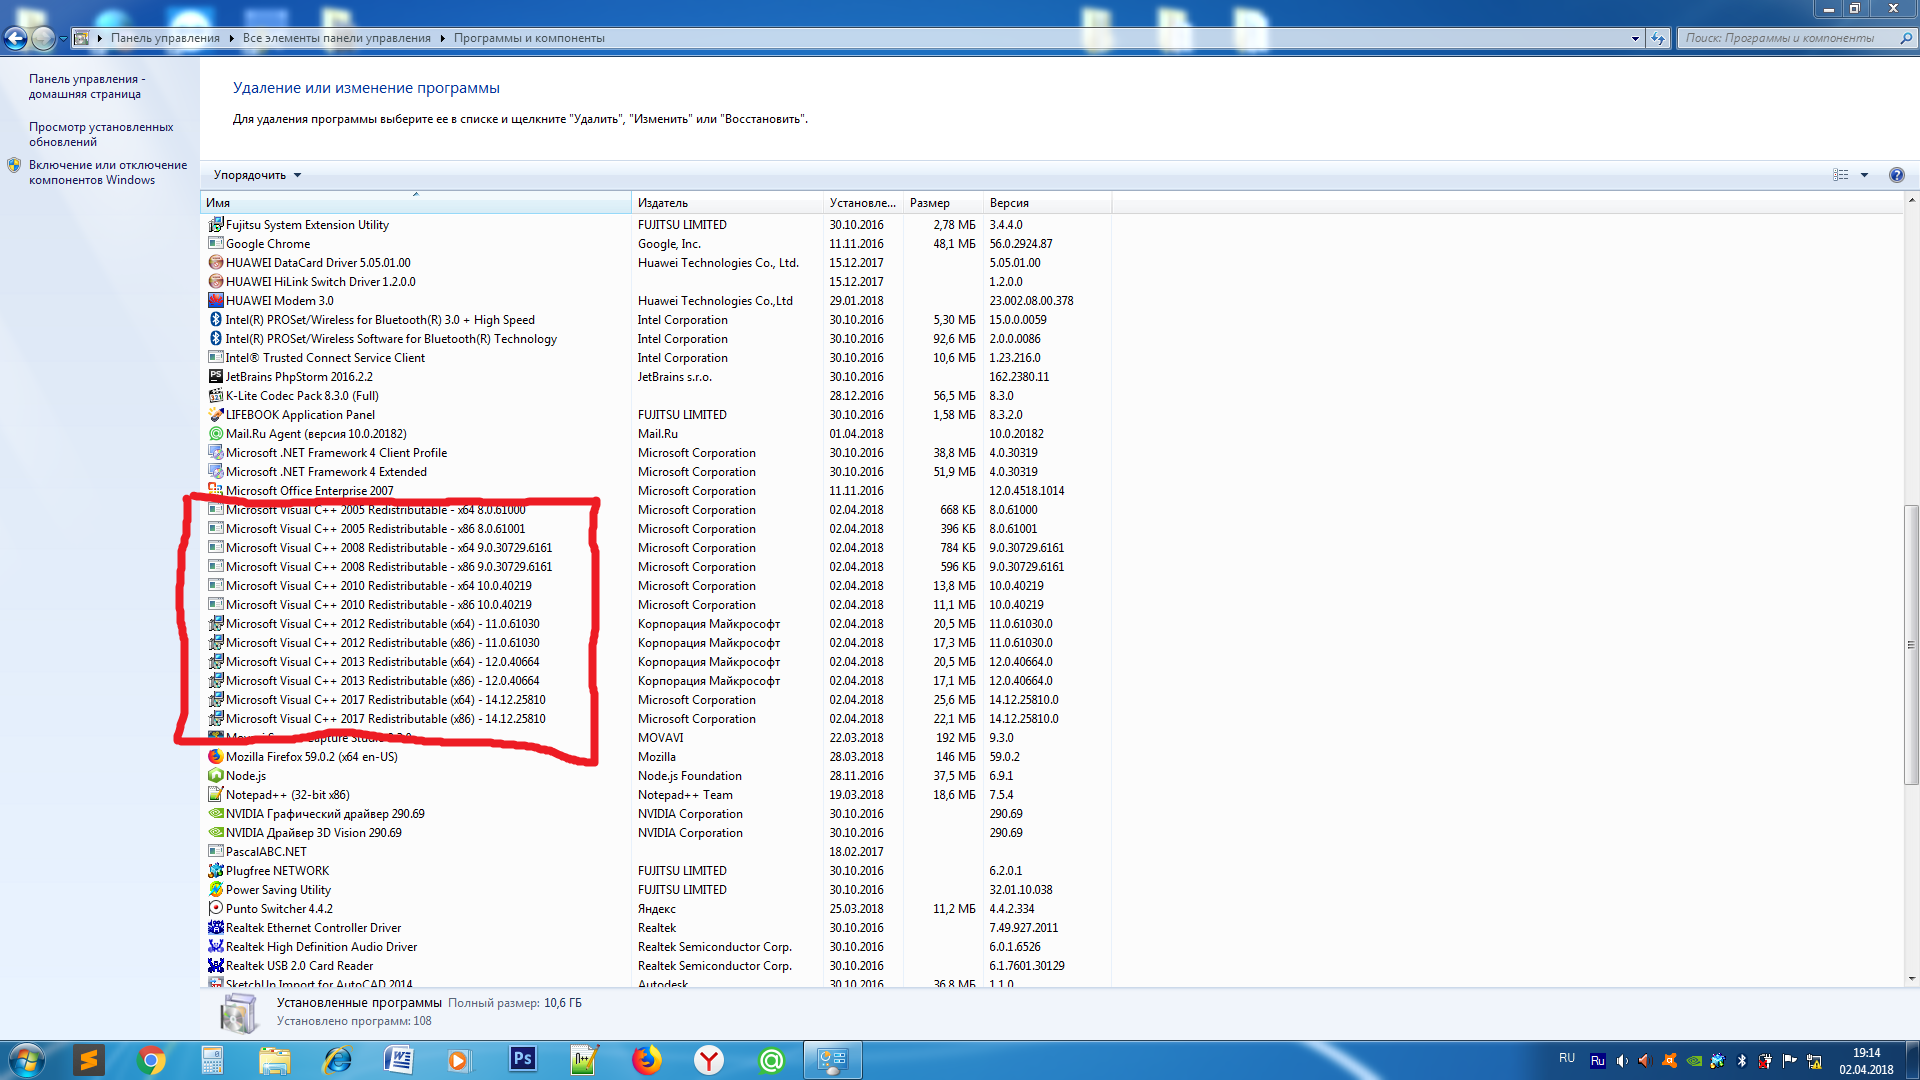Select Microsoft .NET Framework 4 Extended row
This screenshot has width=1920, height=1080.
tap(657, 472)
